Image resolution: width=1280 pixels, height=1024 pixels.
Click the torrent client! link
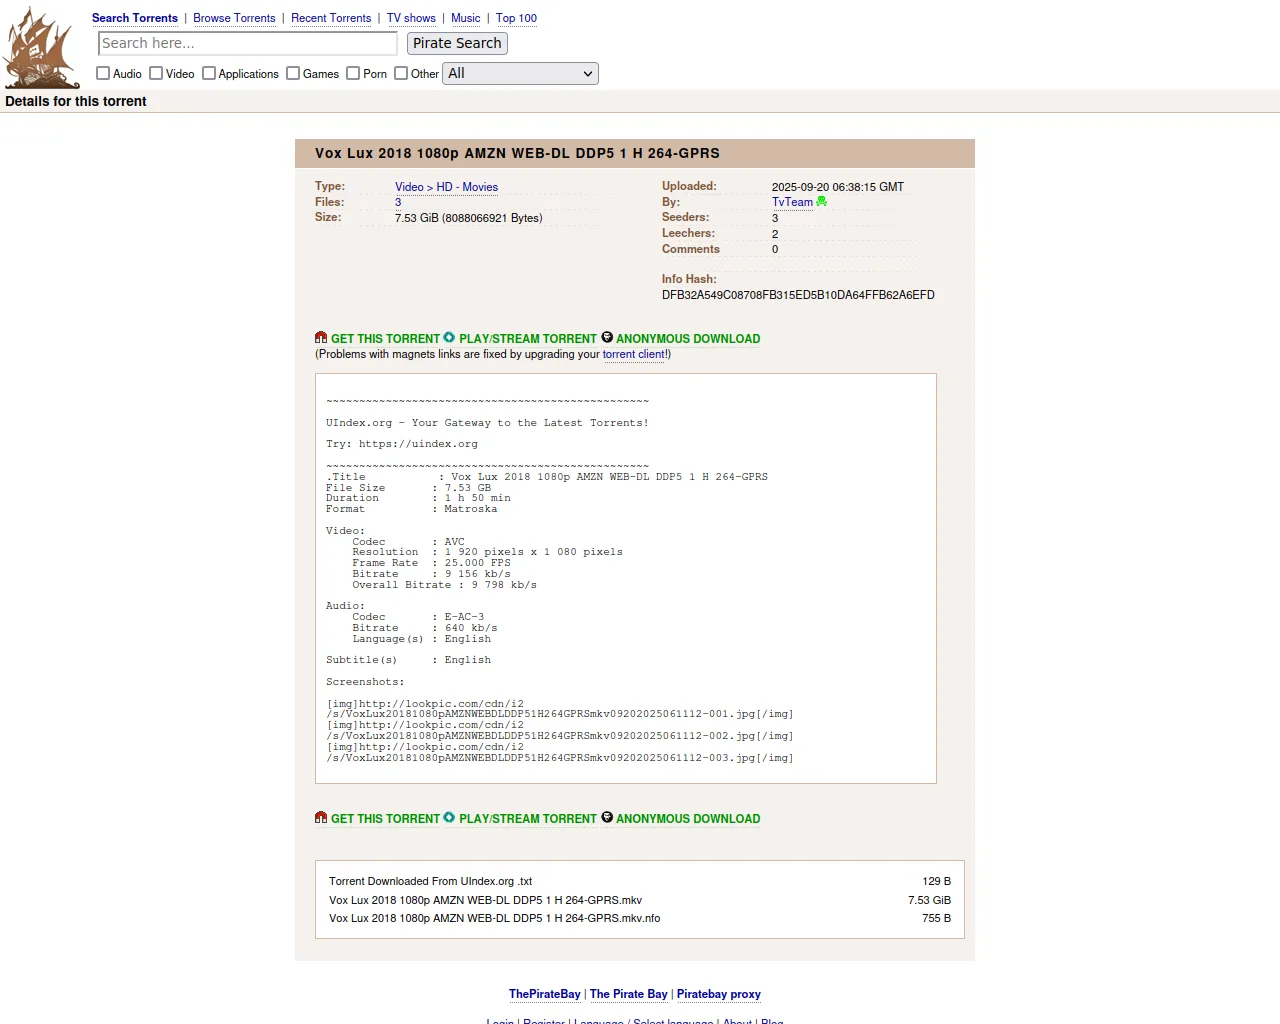click(635, 354)
